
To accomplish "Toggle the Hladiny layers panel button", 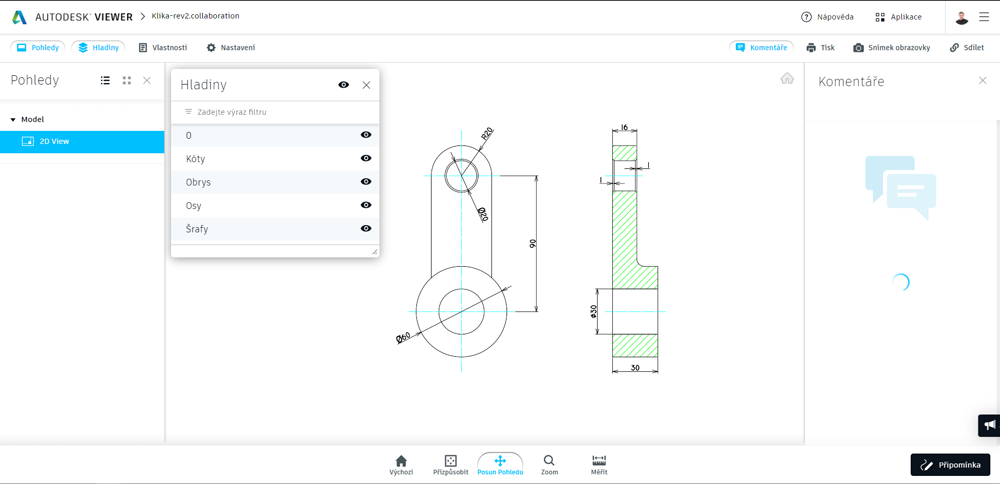I will 98,47.
